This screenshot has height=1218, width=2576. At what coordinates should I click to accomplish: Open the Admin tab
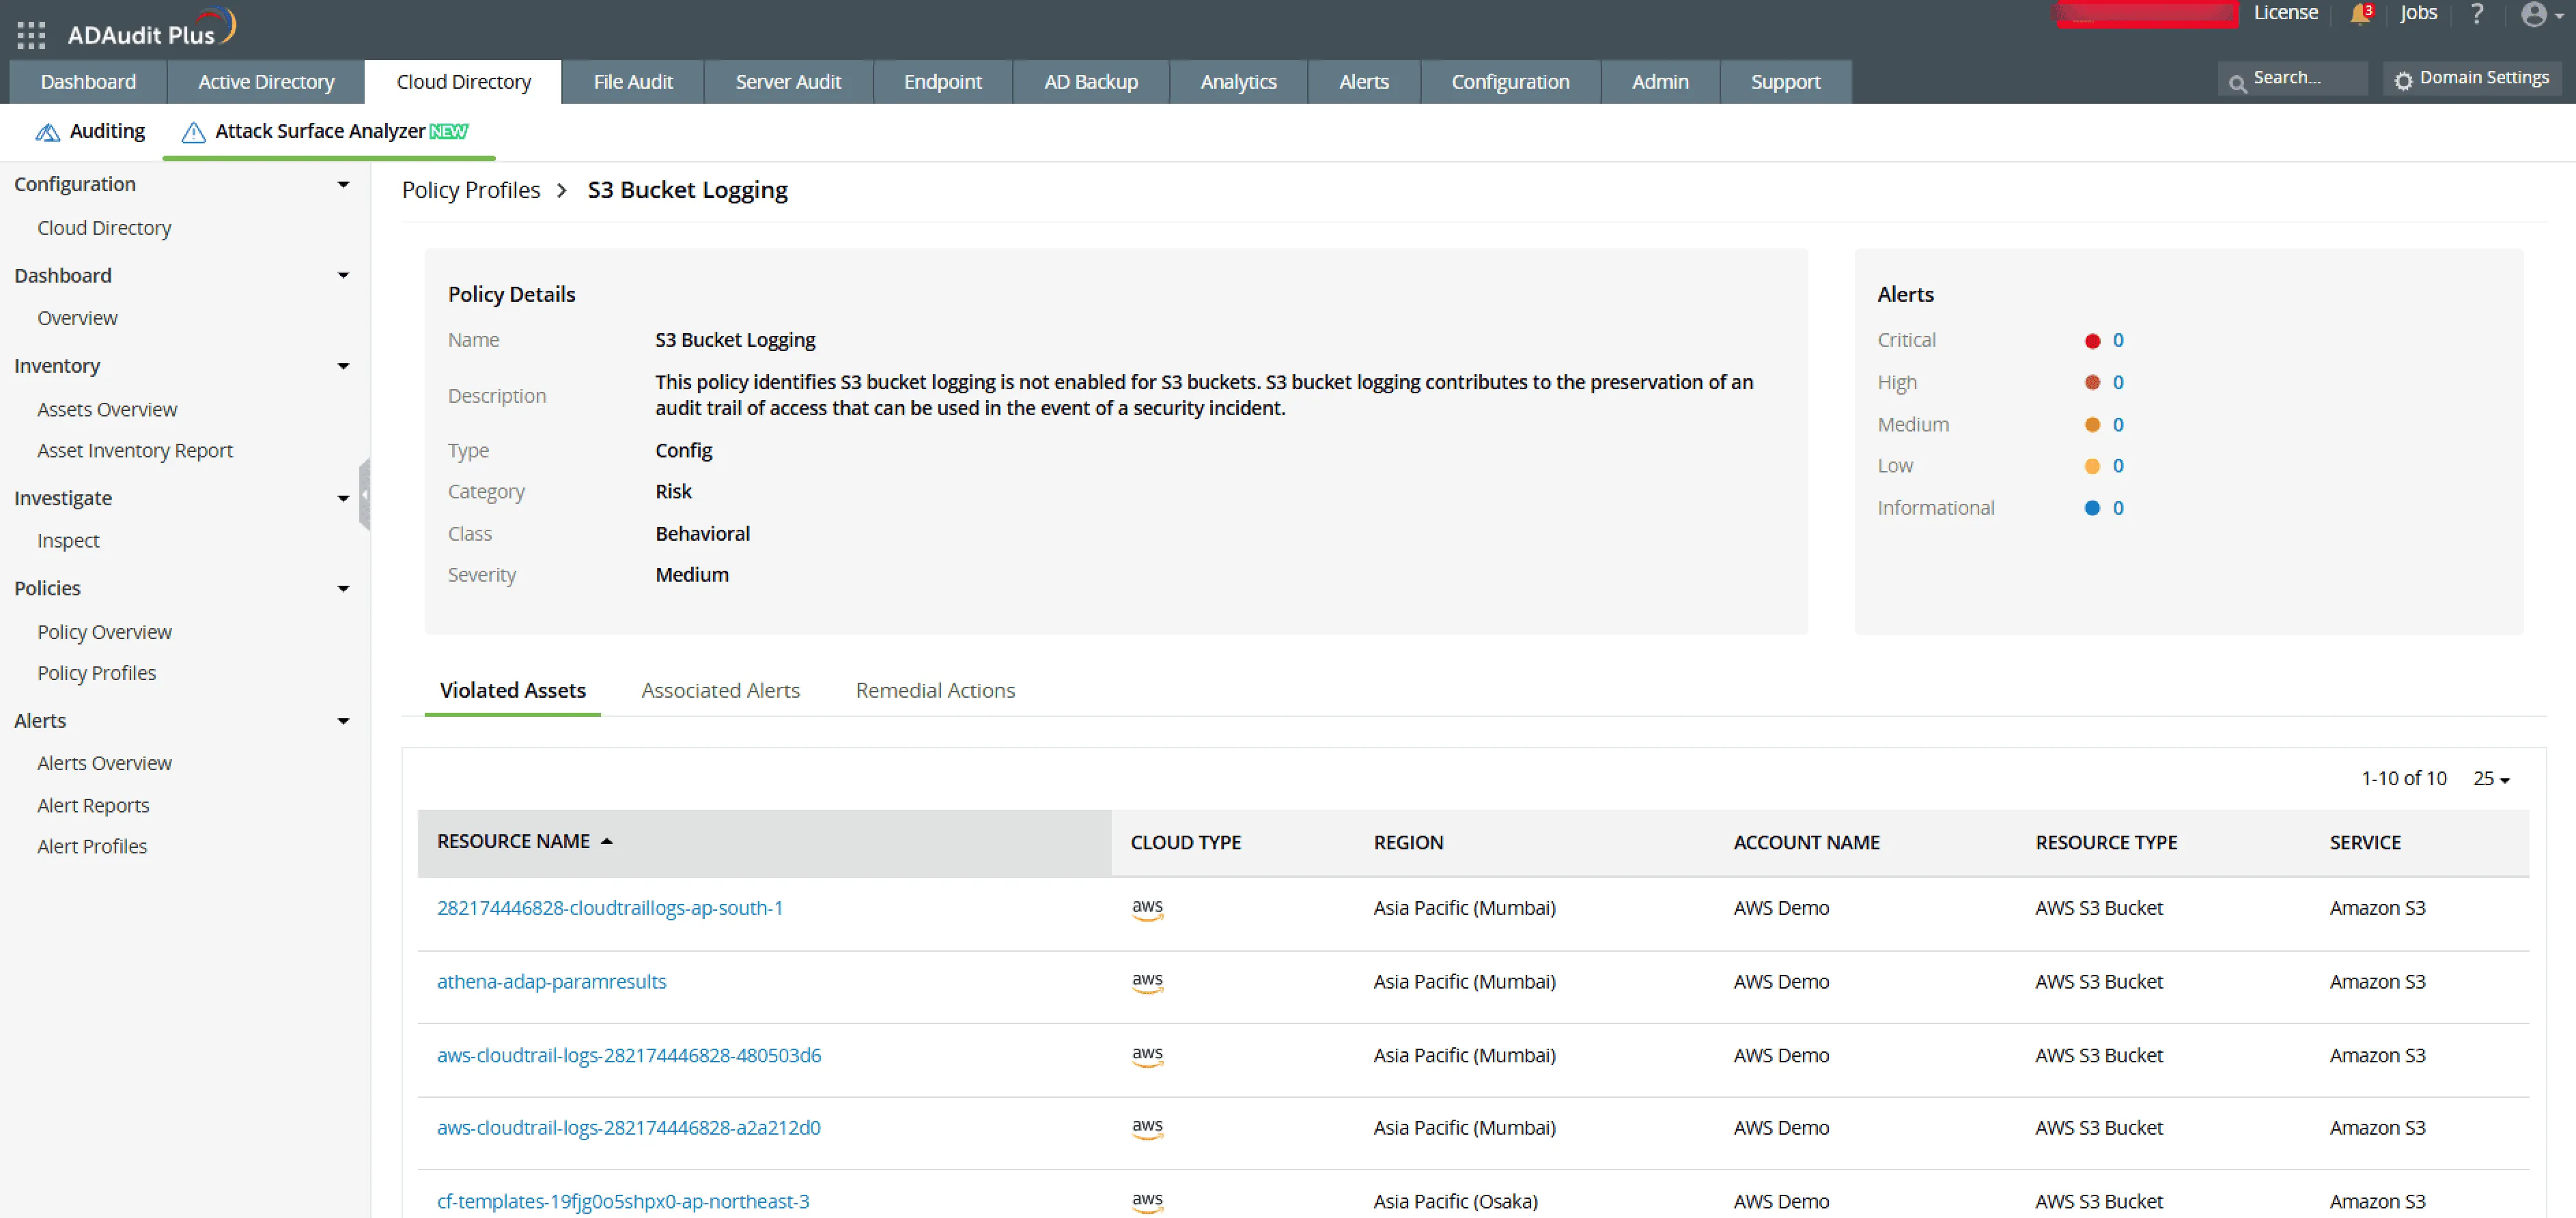[1660, 82]
